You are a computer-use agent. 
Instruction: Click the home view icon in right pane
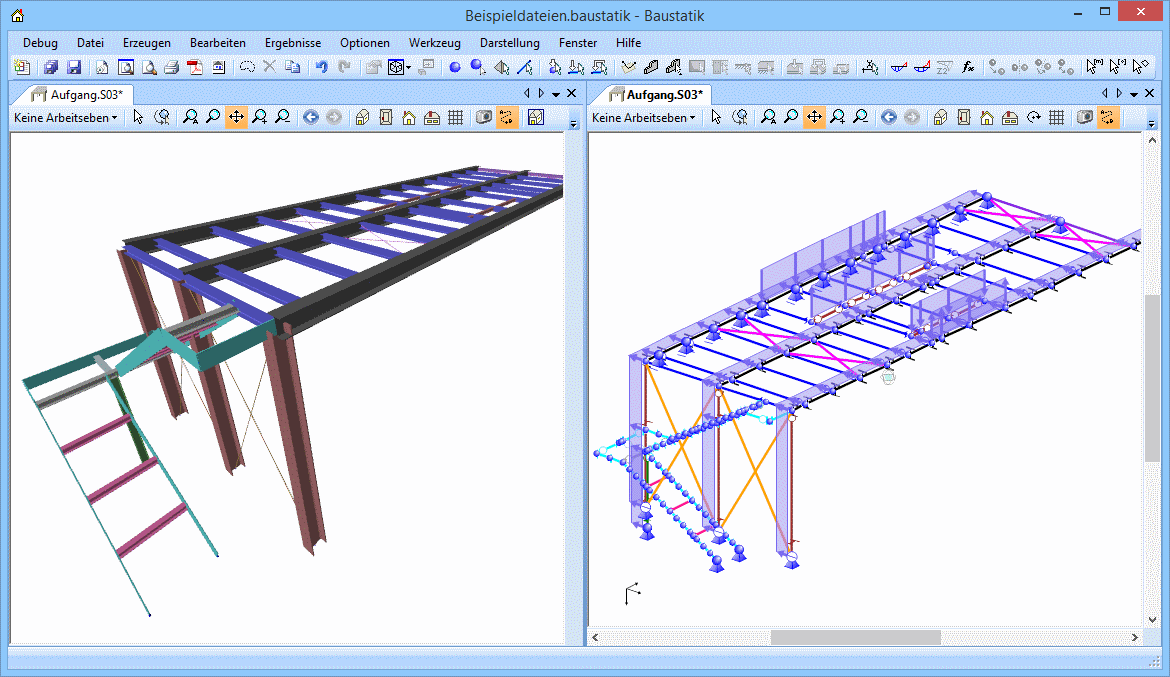click(x=987, y=118)
